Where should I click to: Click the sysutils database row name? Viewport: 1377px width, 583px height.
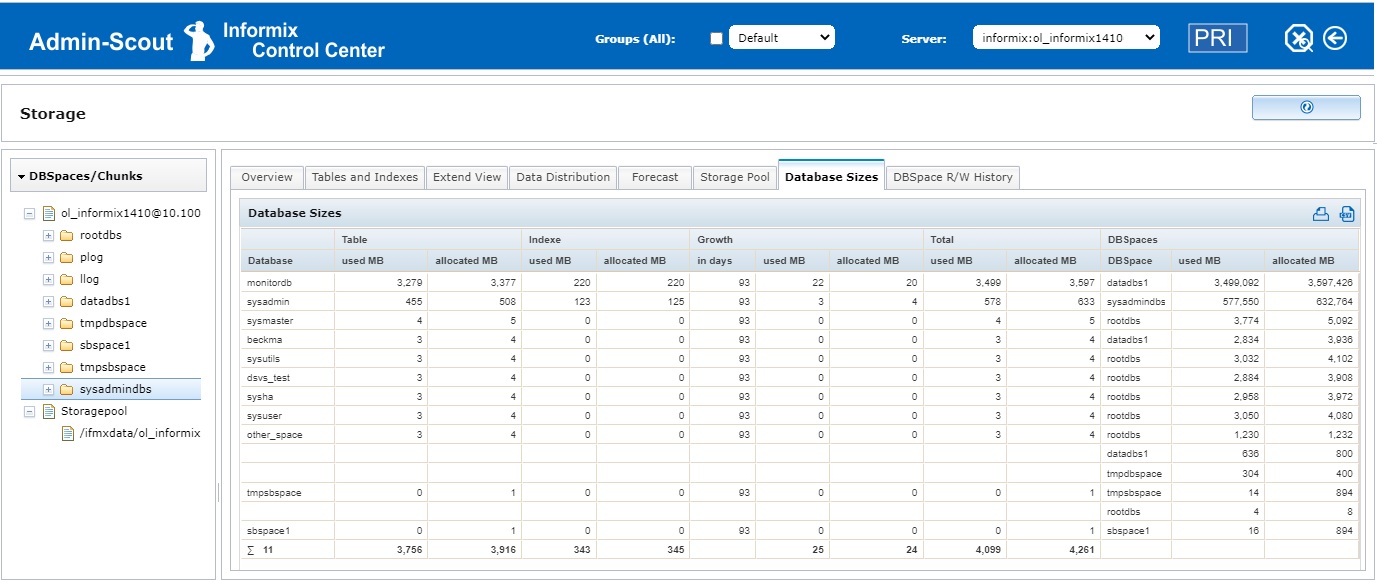click(264, 359)
